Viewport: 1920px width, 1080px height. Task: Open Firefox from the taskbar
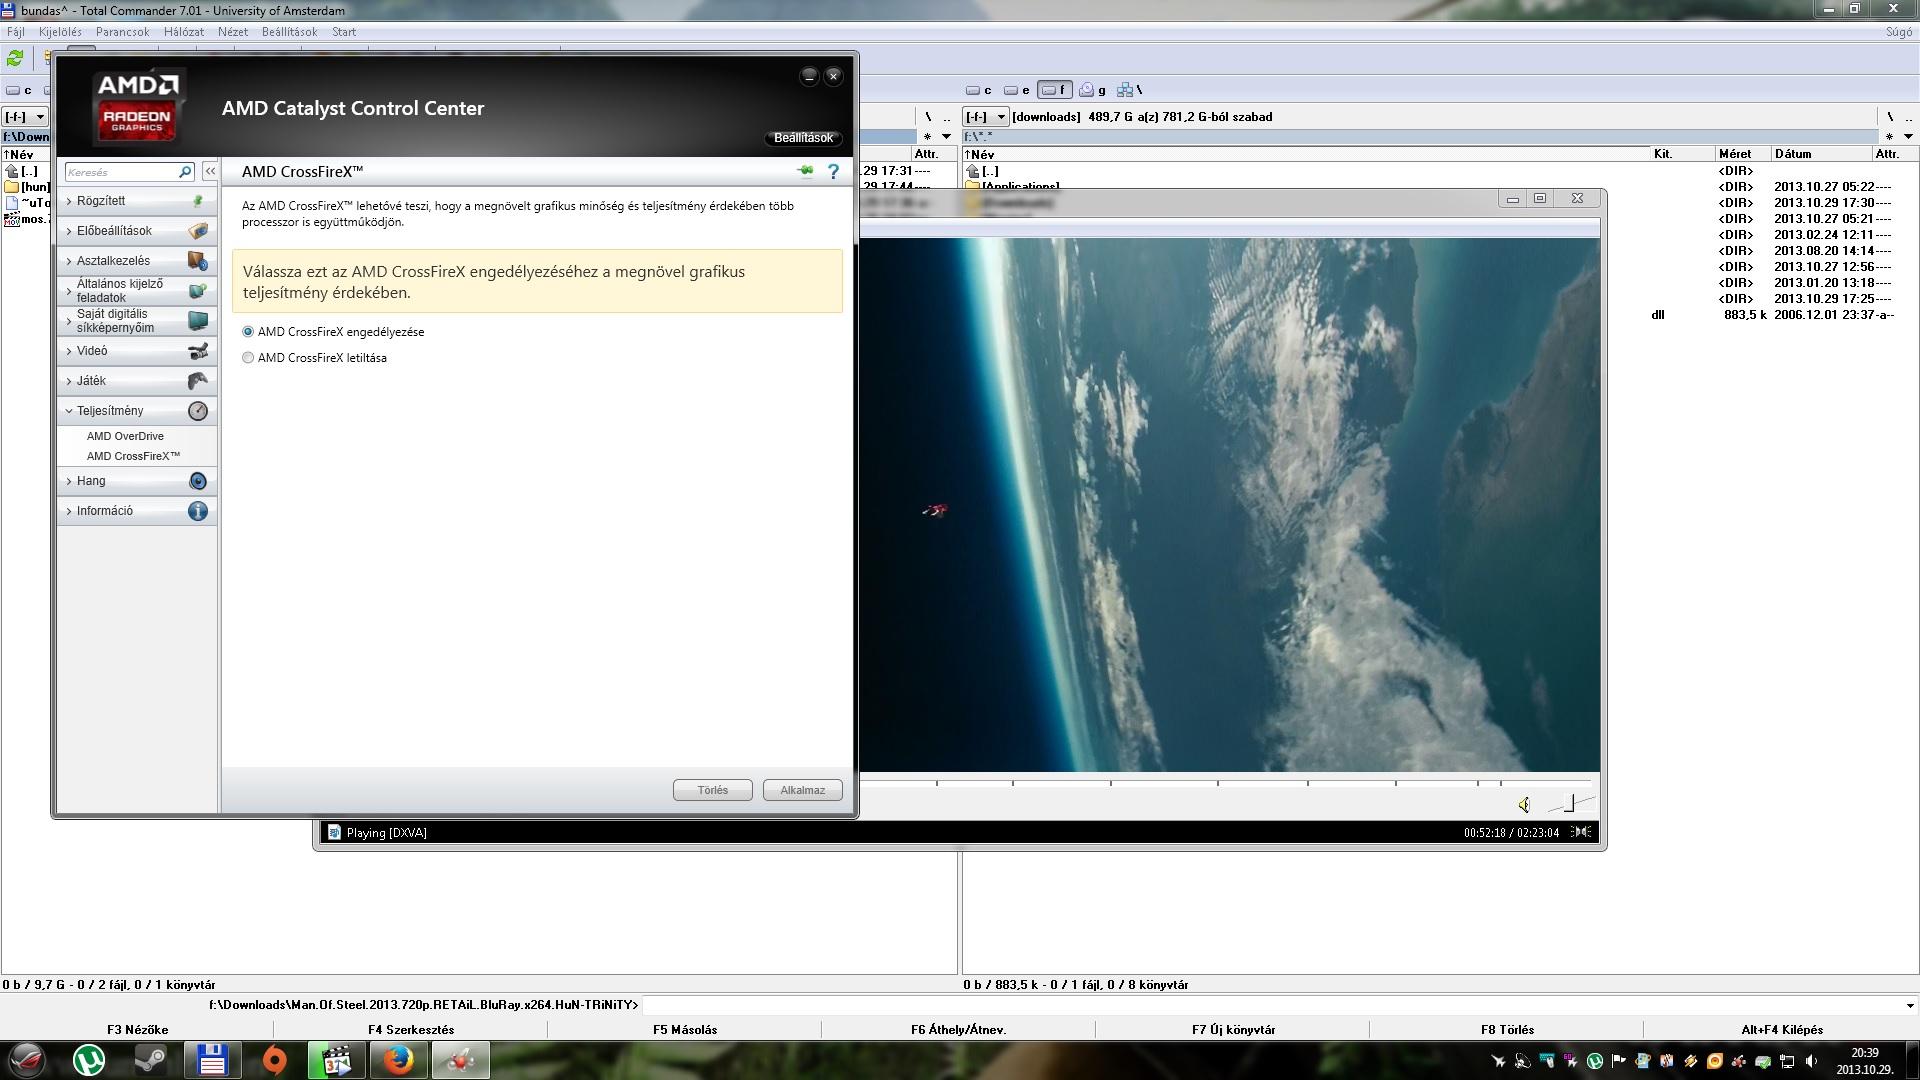(398, 1060)
